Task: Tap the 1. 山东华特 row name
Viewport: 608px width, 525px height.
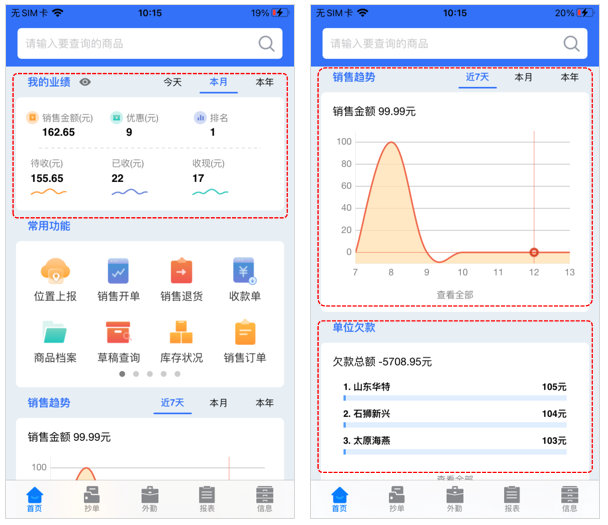Action: point(366,387)
